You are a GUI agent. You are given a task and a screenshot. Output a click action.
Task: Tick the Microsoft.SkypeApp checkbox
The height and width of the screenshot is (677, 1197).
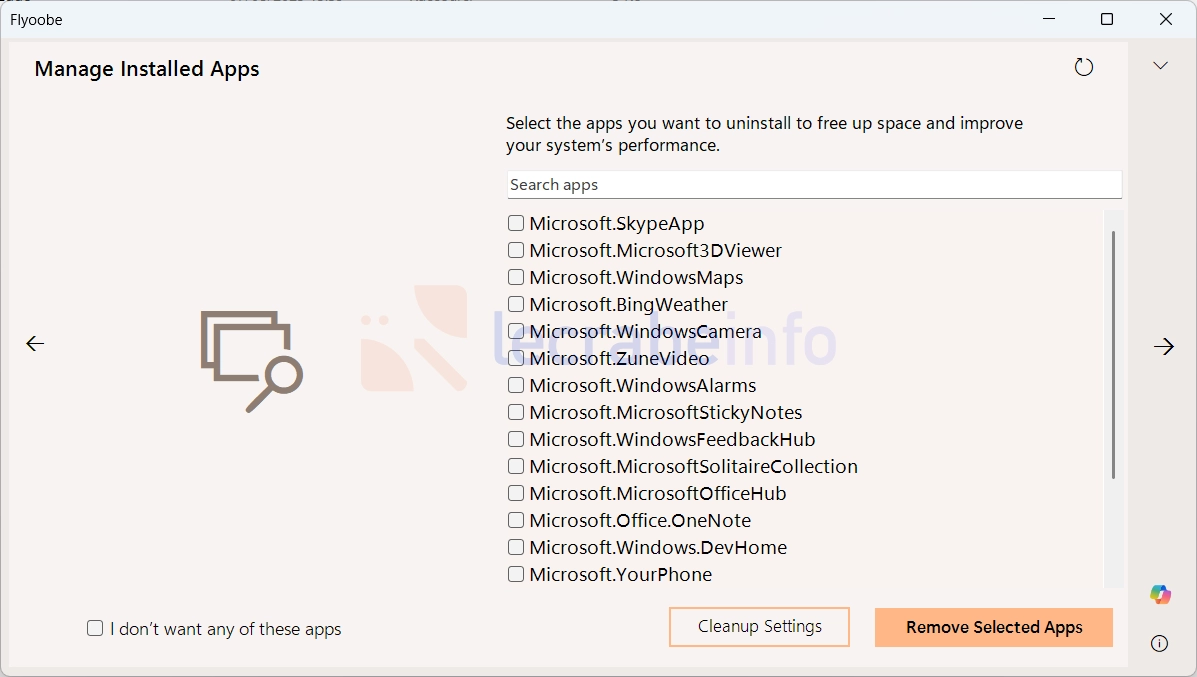pyautogui.click(x=516, y=223)
